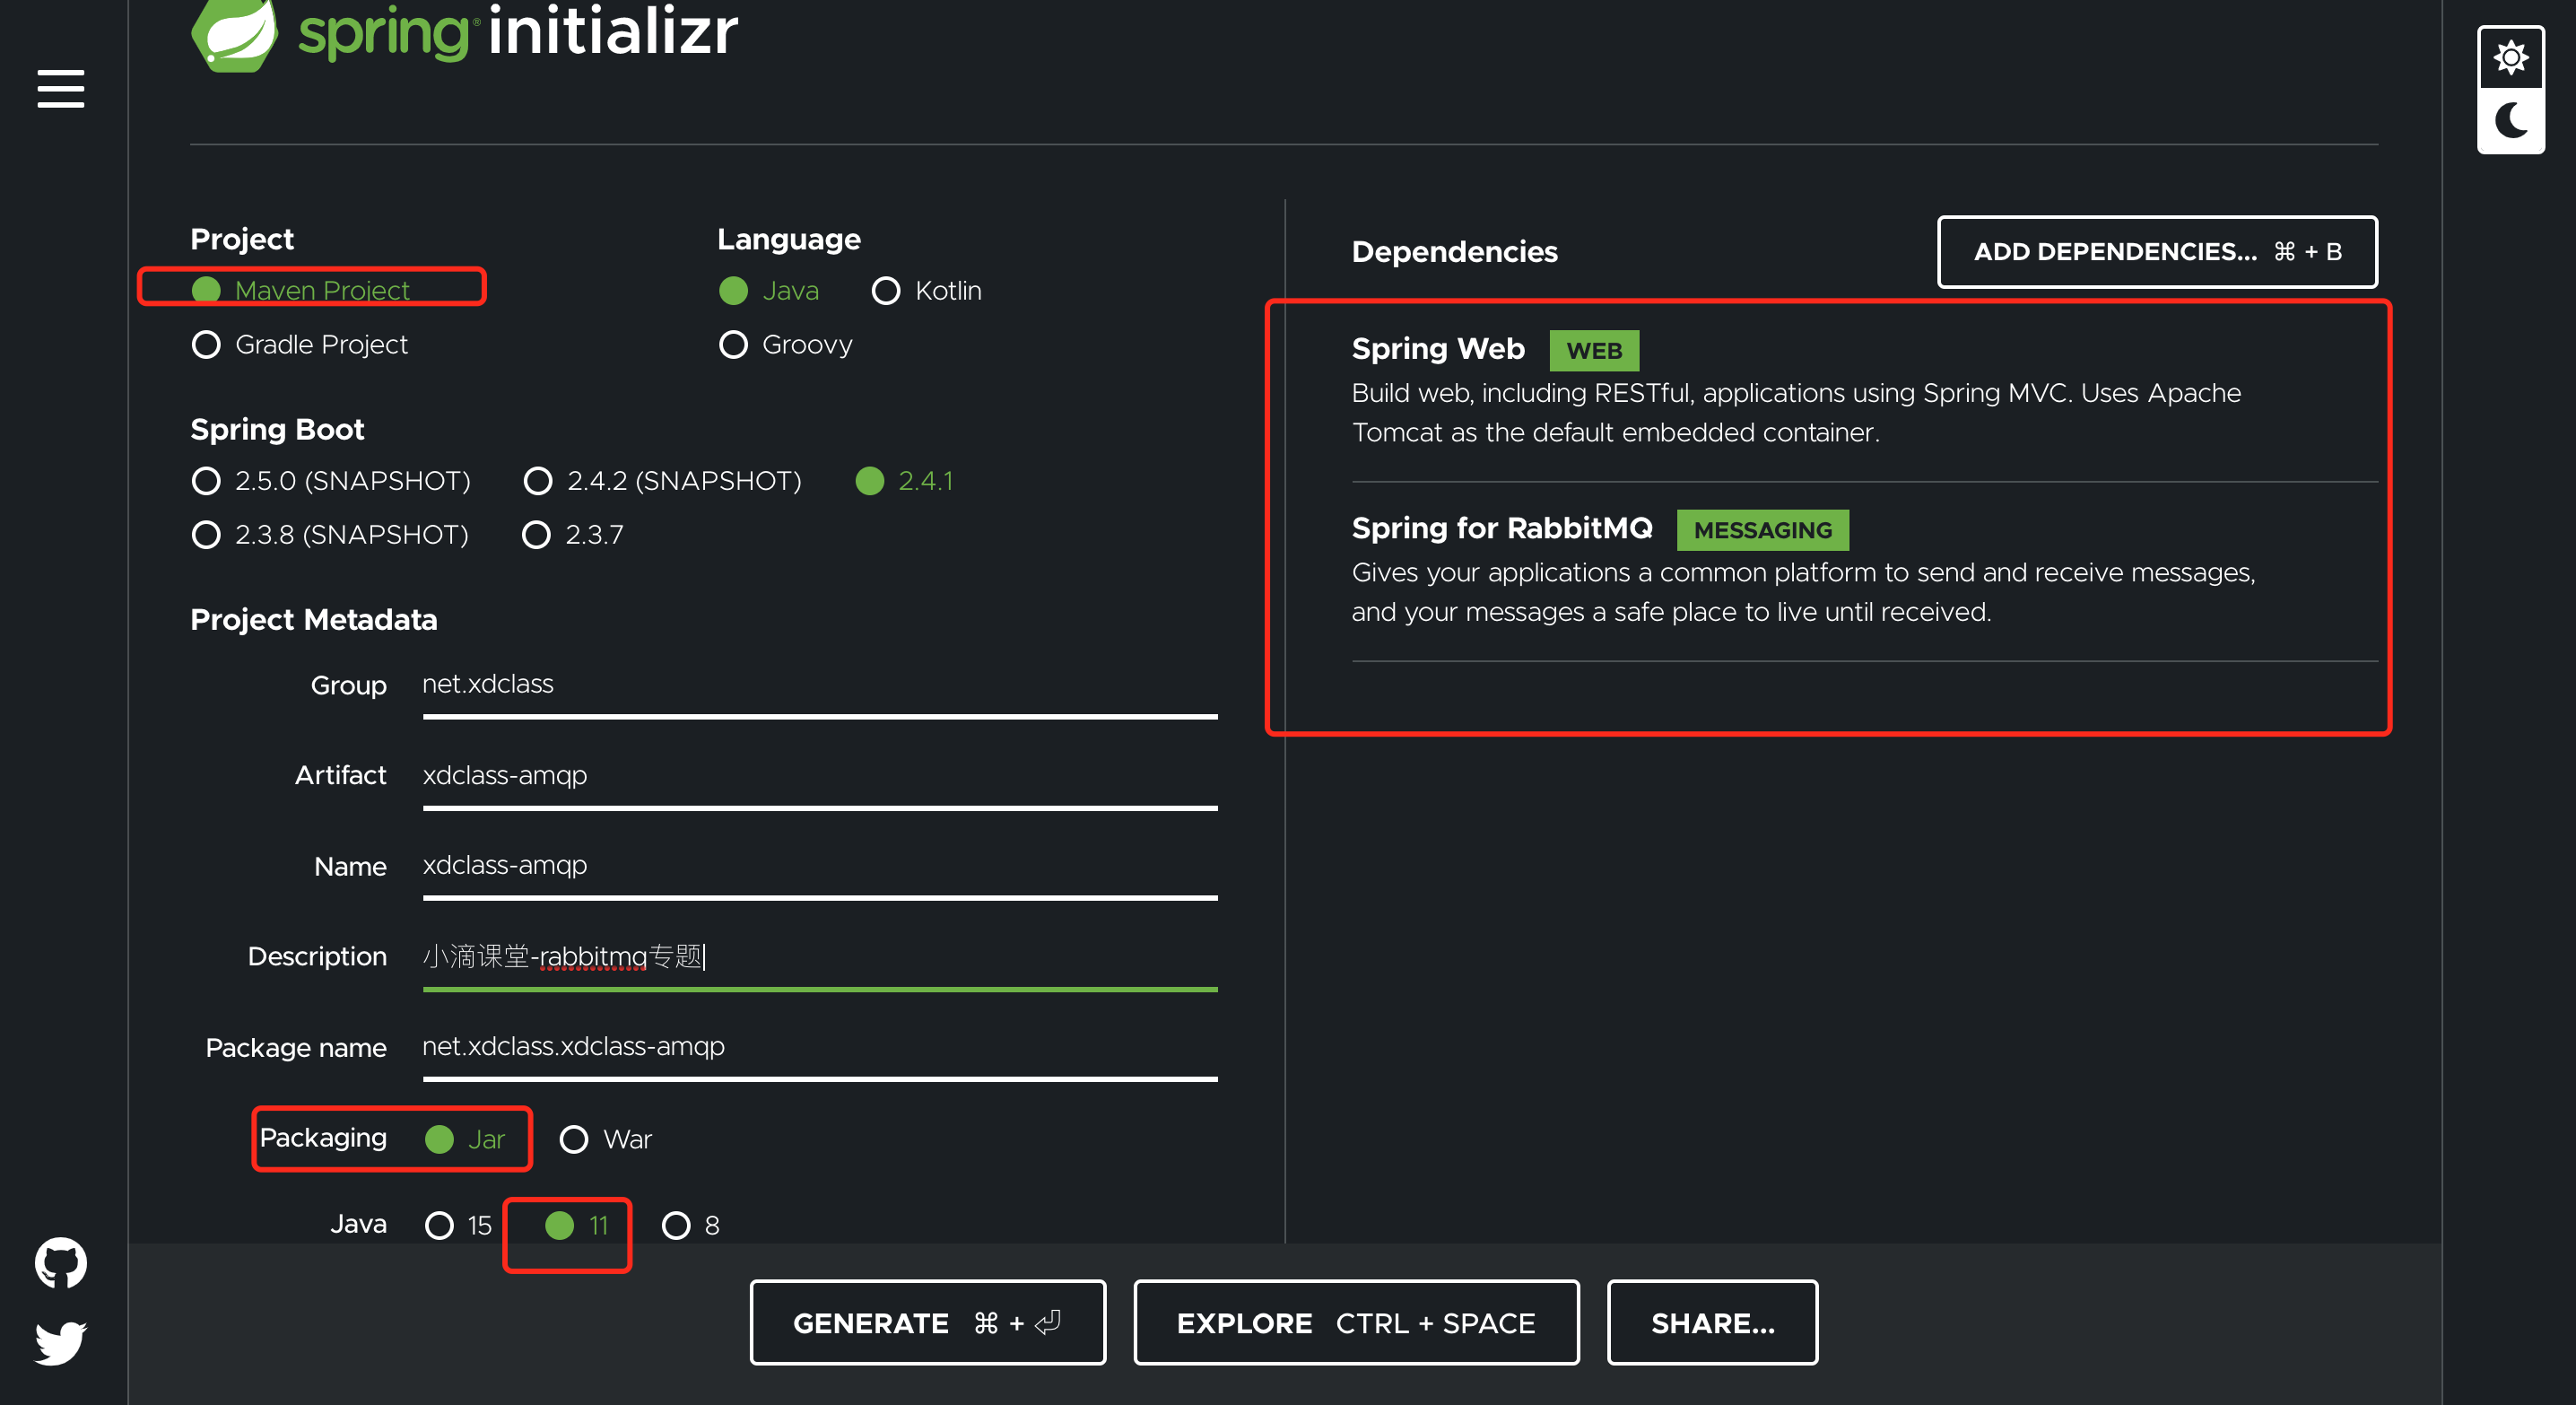Screen dimensions: 2576x1405
Task: Select Jar packaging
Action: [465, 1139]
